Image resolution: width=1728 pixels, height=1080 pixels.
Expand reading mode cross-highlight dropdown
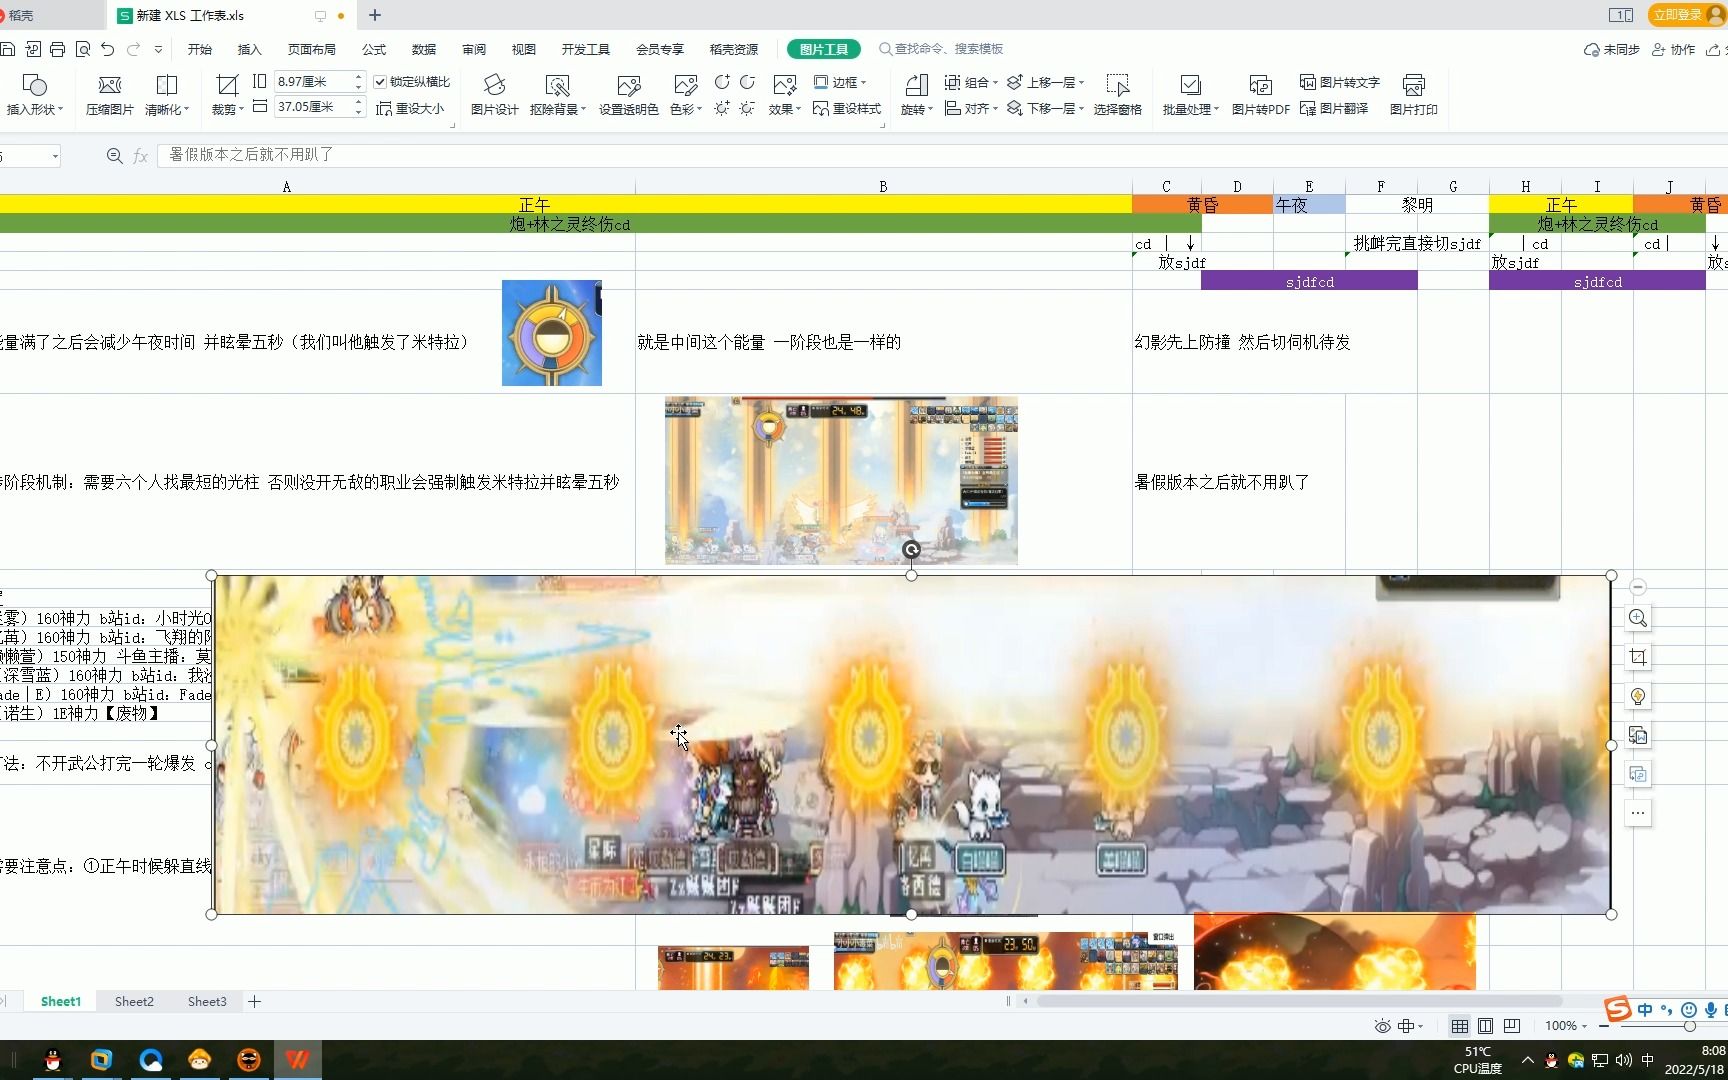pos(1421,1026)
